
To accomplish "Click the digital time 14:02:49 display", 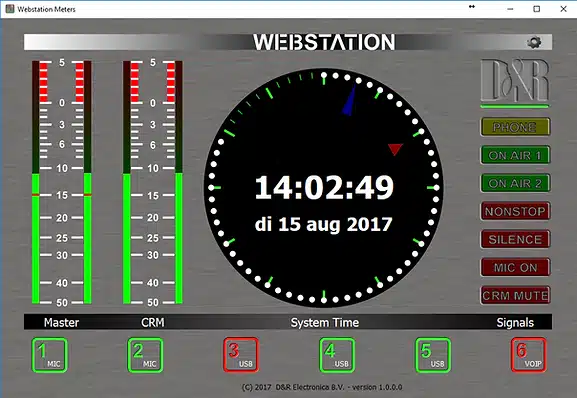I will (324, 188).
